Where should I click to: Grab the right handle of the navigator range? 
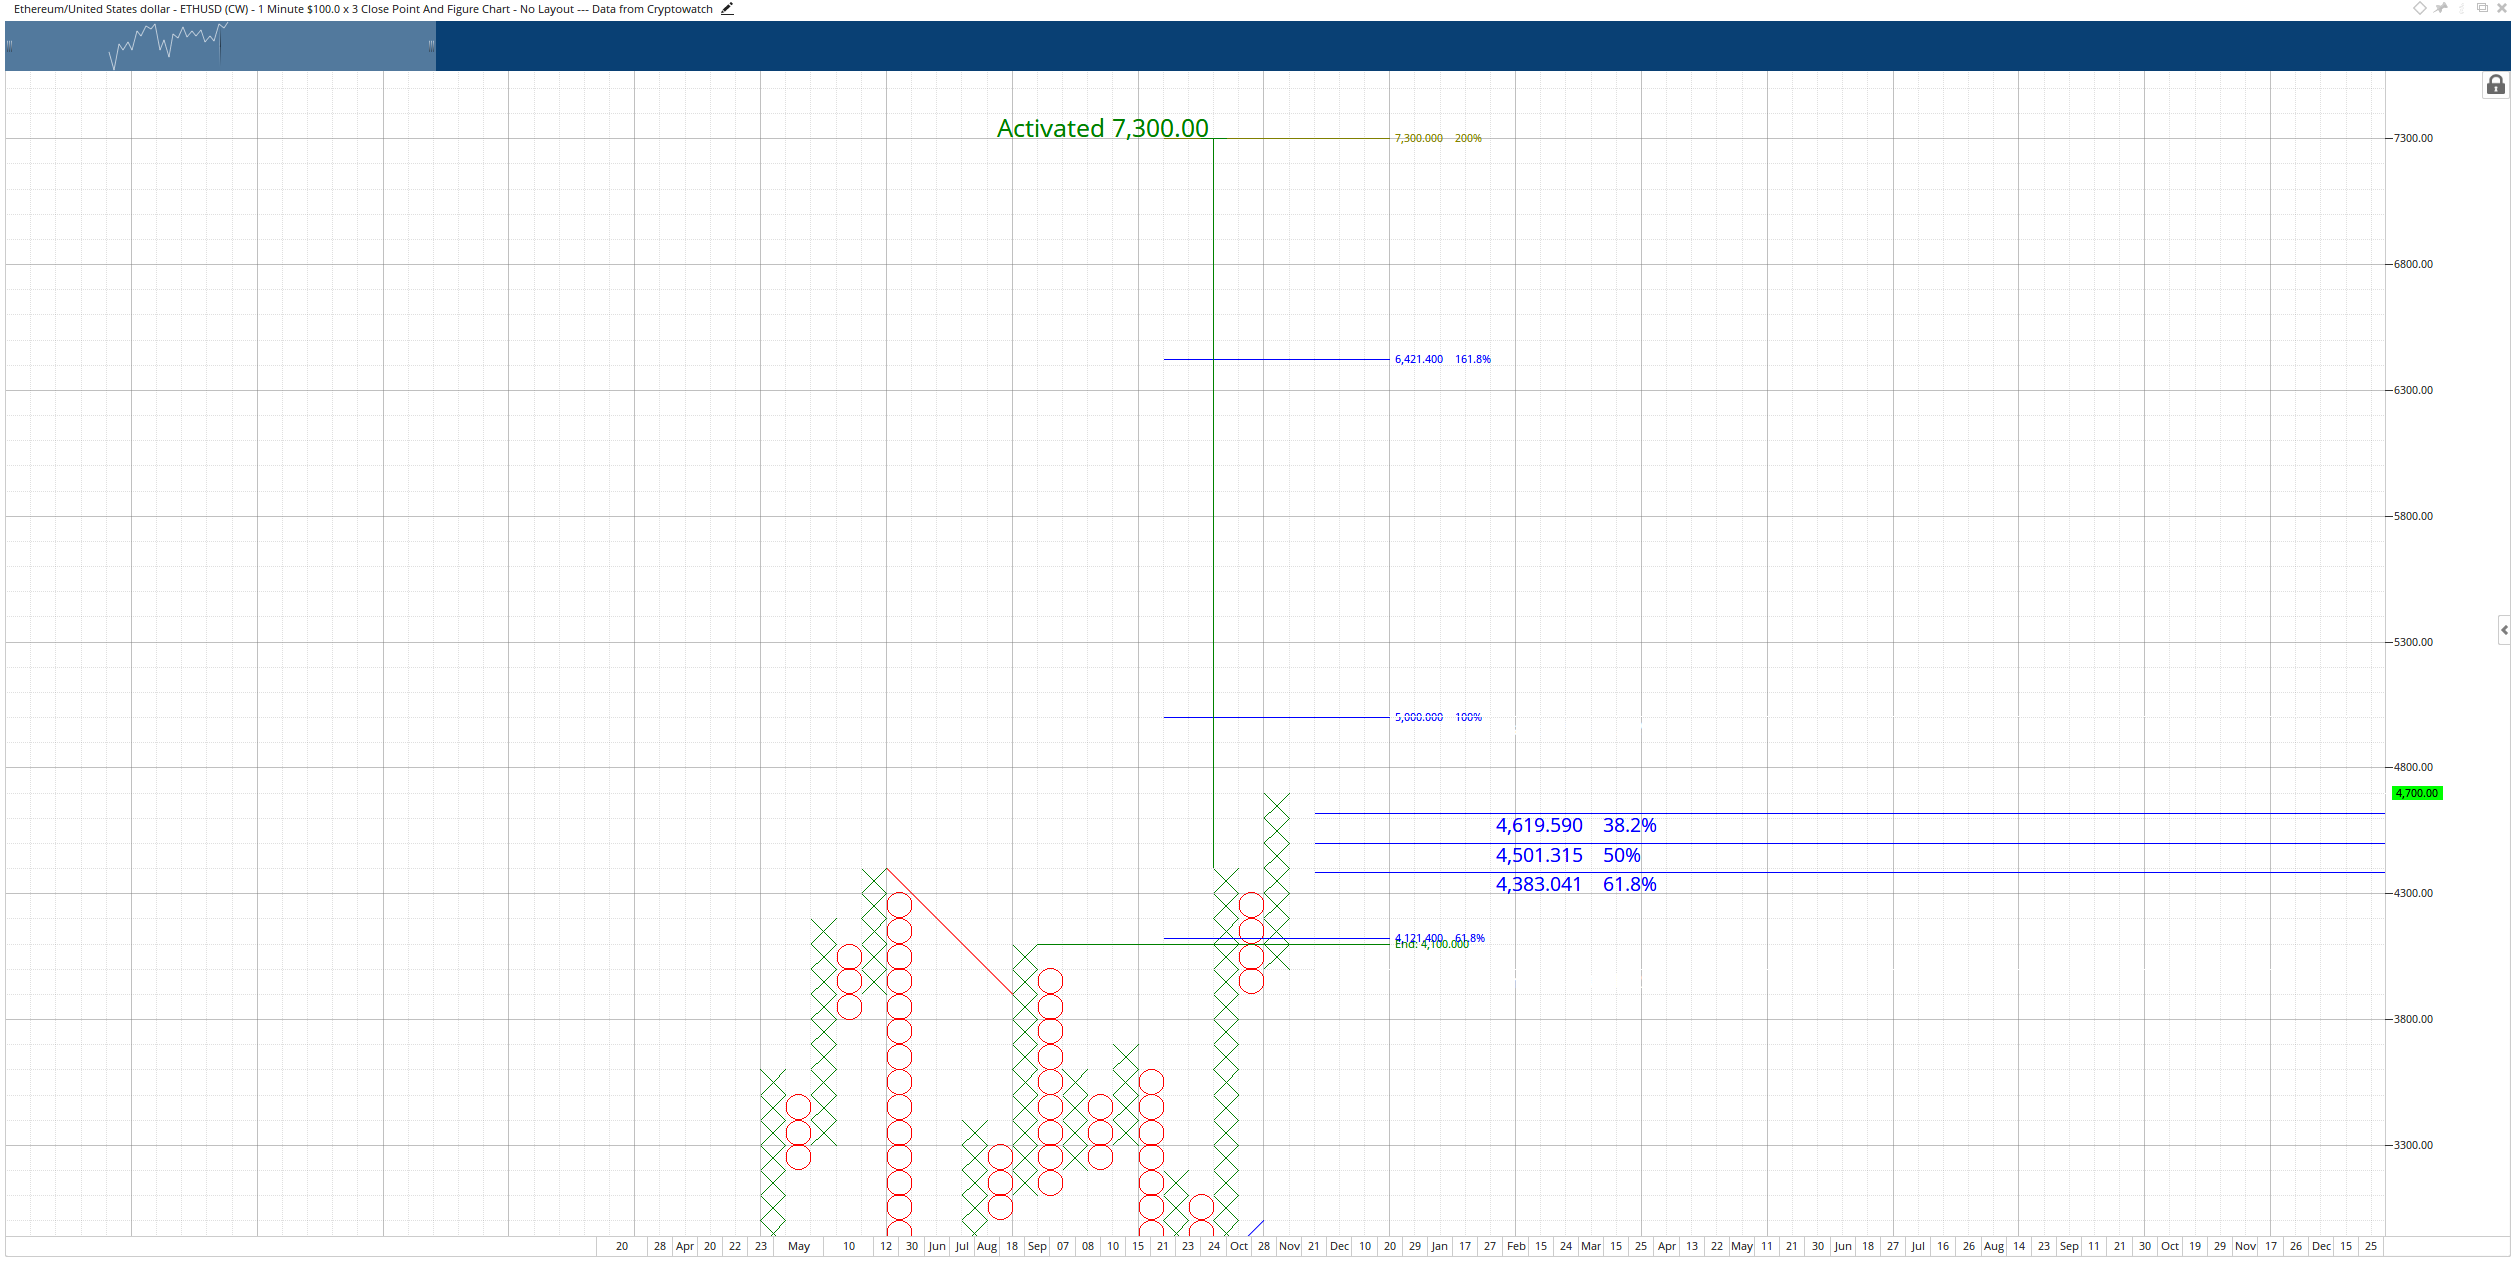coord(432,46)
